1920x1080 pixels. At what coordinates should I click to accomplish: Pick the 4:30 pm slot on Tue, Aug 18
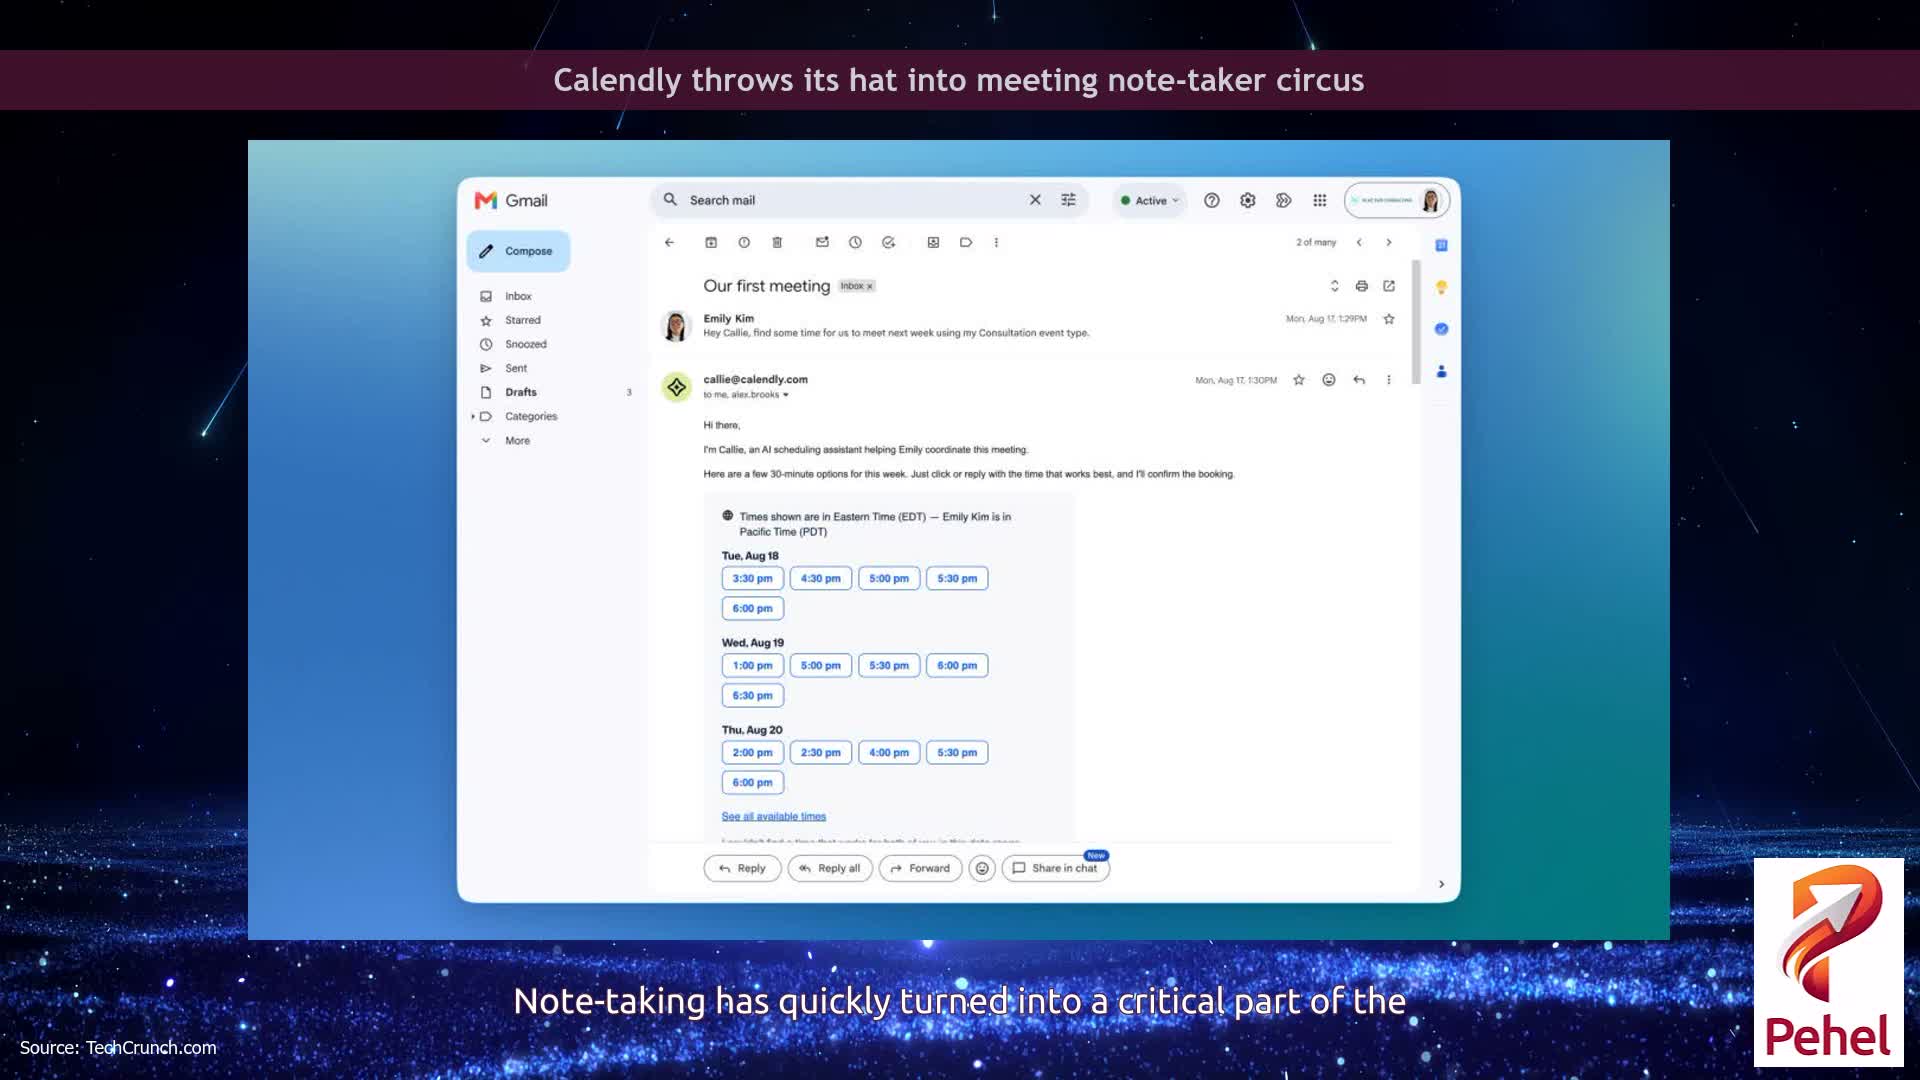tap(820, 578)
